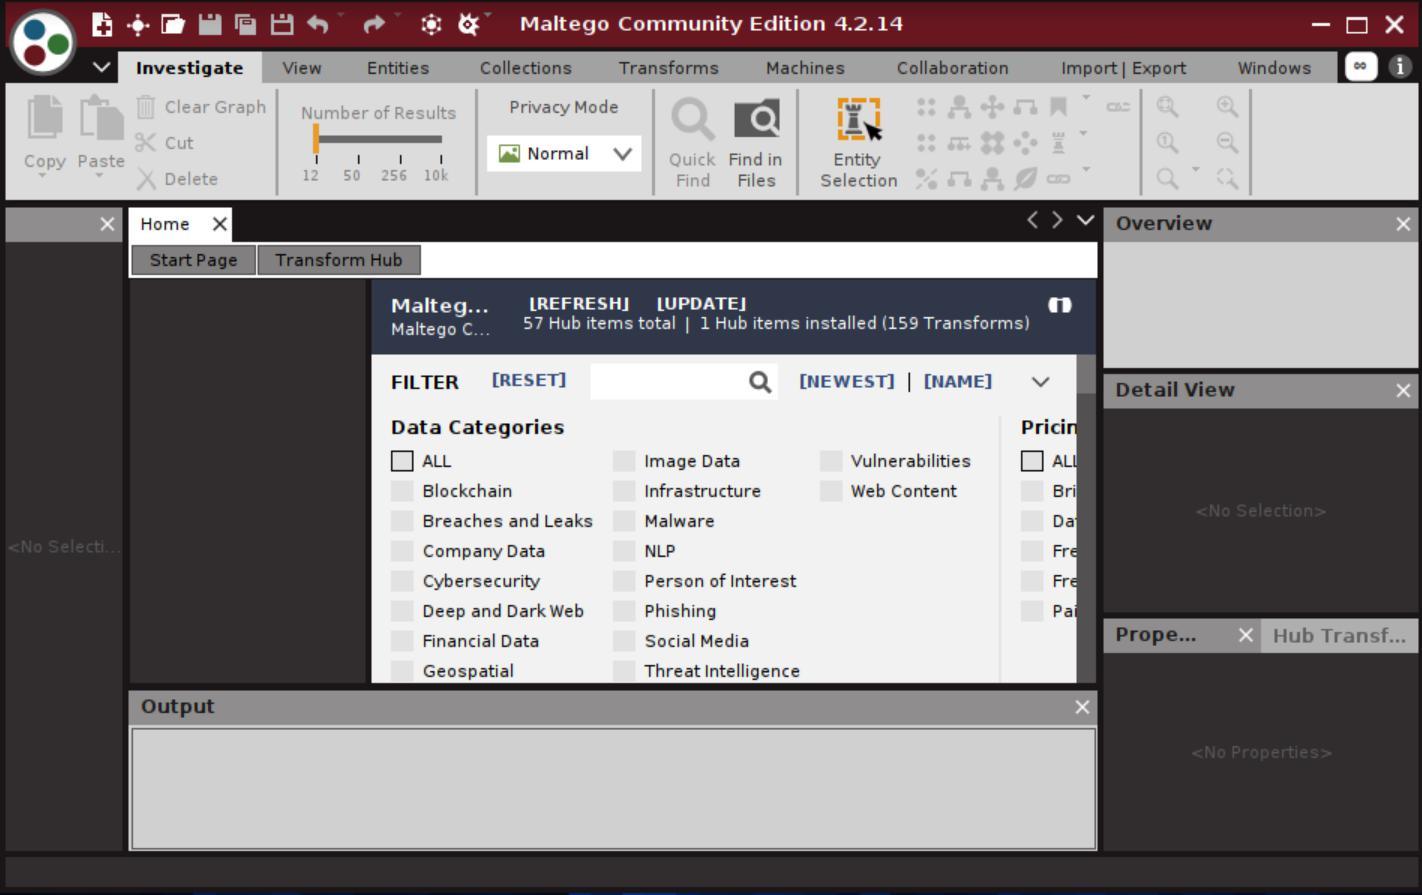This screenshot has width=1422, height=895.
Task: Click the zoom out minus magnifier
Action: (x=1227, y=142)
